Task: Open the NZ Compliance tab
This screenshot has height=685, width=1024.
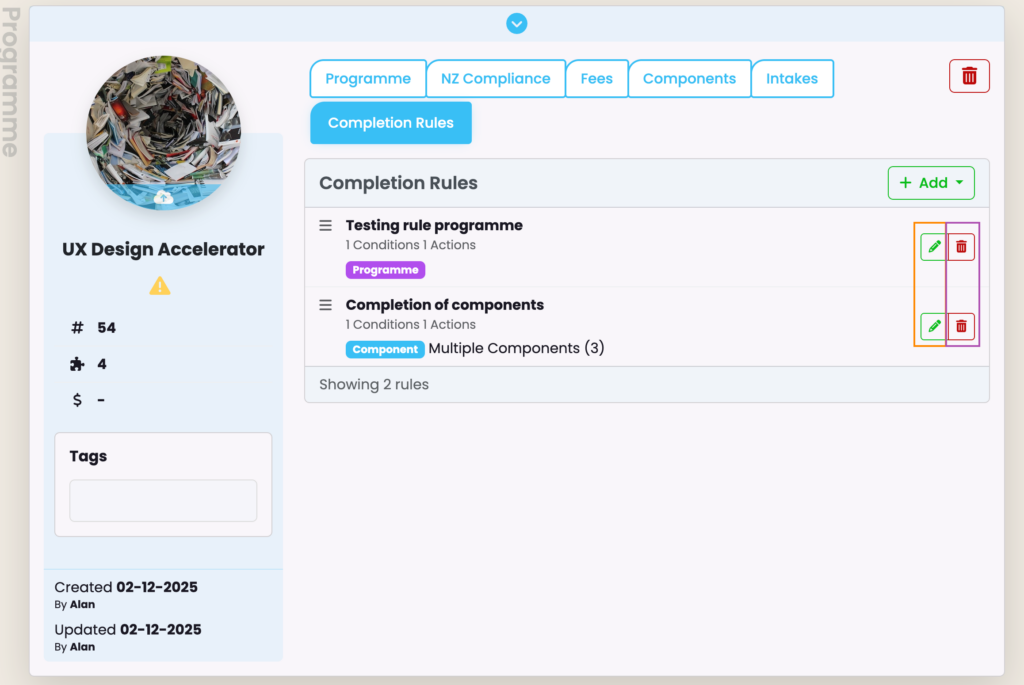Action: tap(496, 79)
